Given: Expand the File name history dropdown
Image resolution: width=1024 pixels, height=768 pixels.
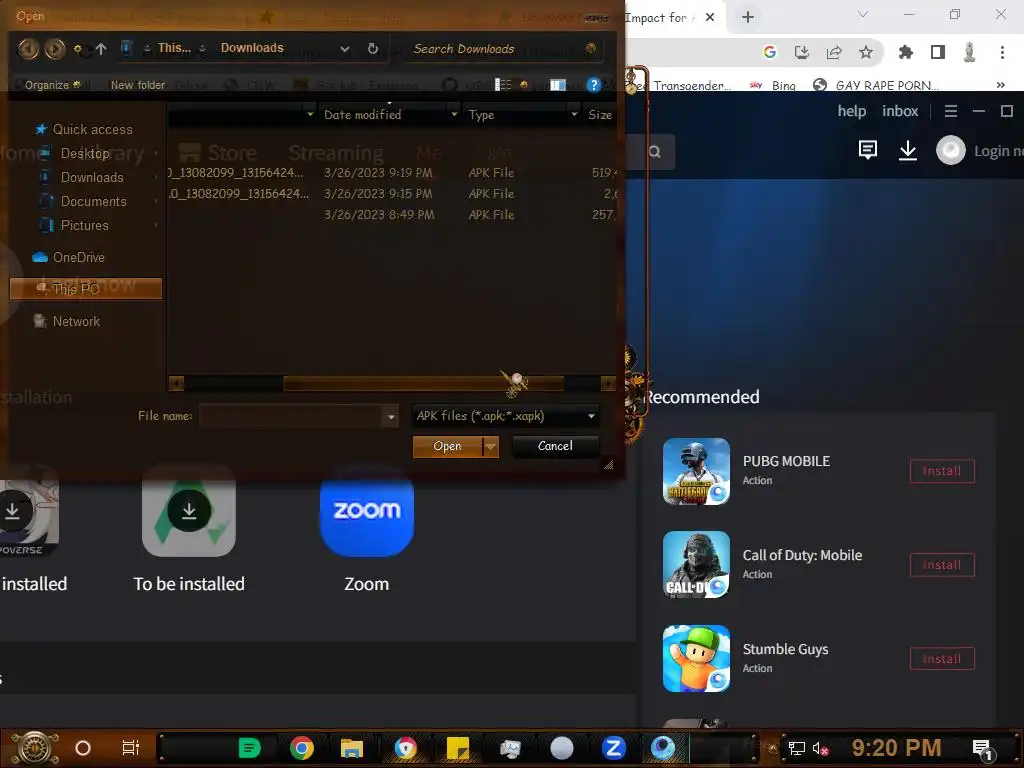Looking at the screenshot, I should point(391,417).
